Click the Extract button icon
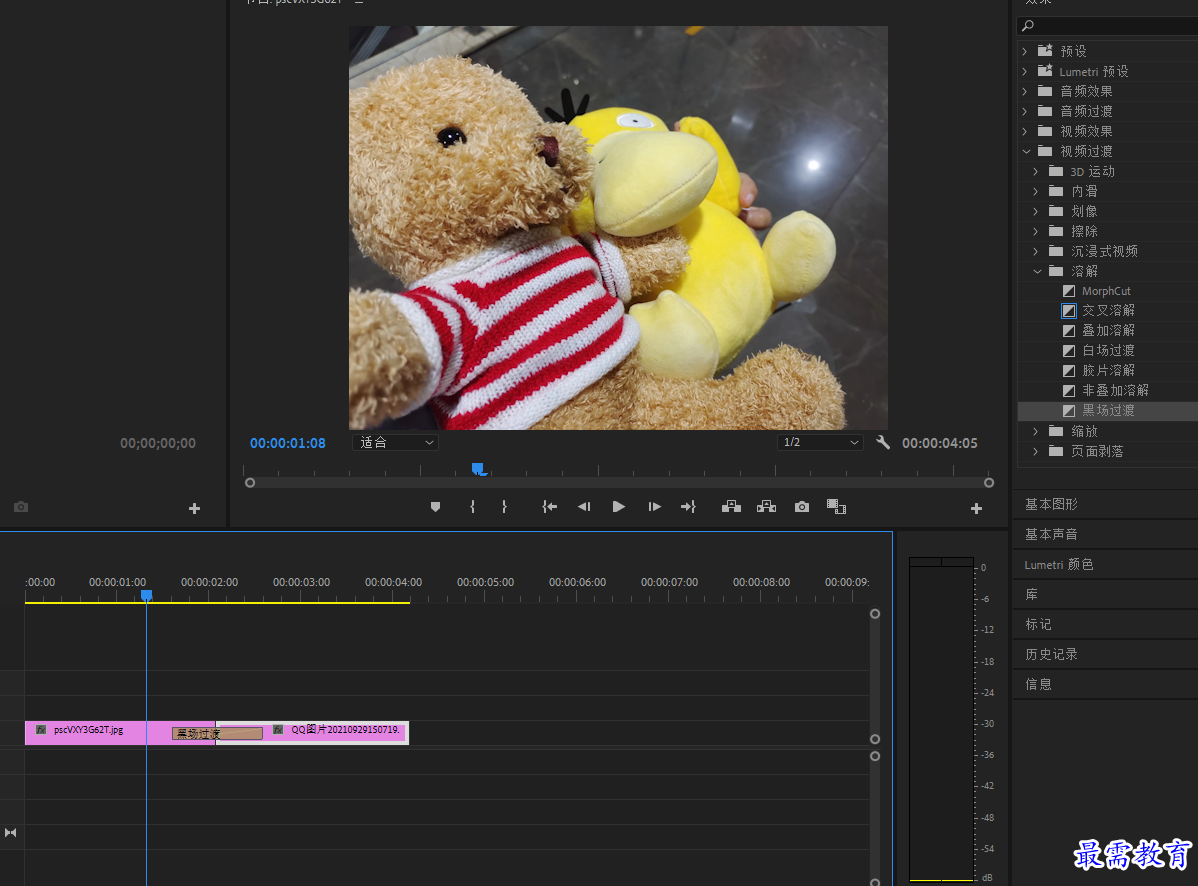 point(766,507)
